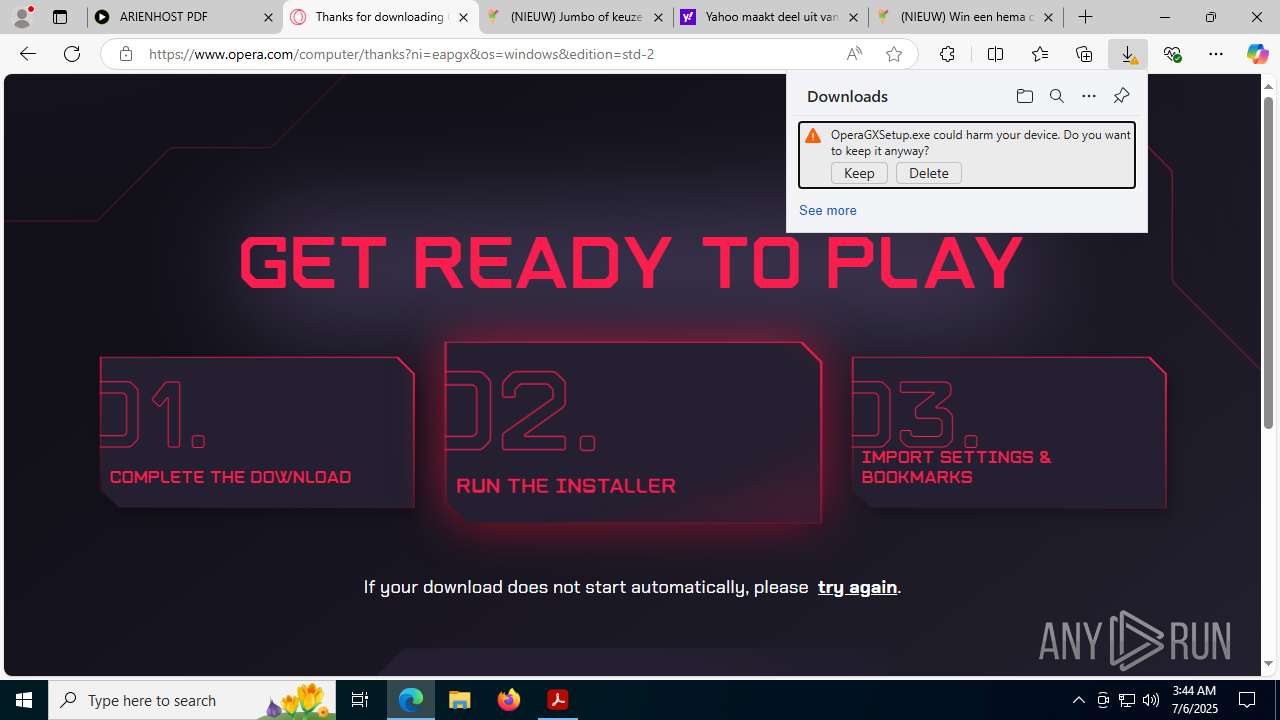Delete the OperaGXSetup.exe download
The width and height of the screenshot is (1280, 720).
click(929, 173)
